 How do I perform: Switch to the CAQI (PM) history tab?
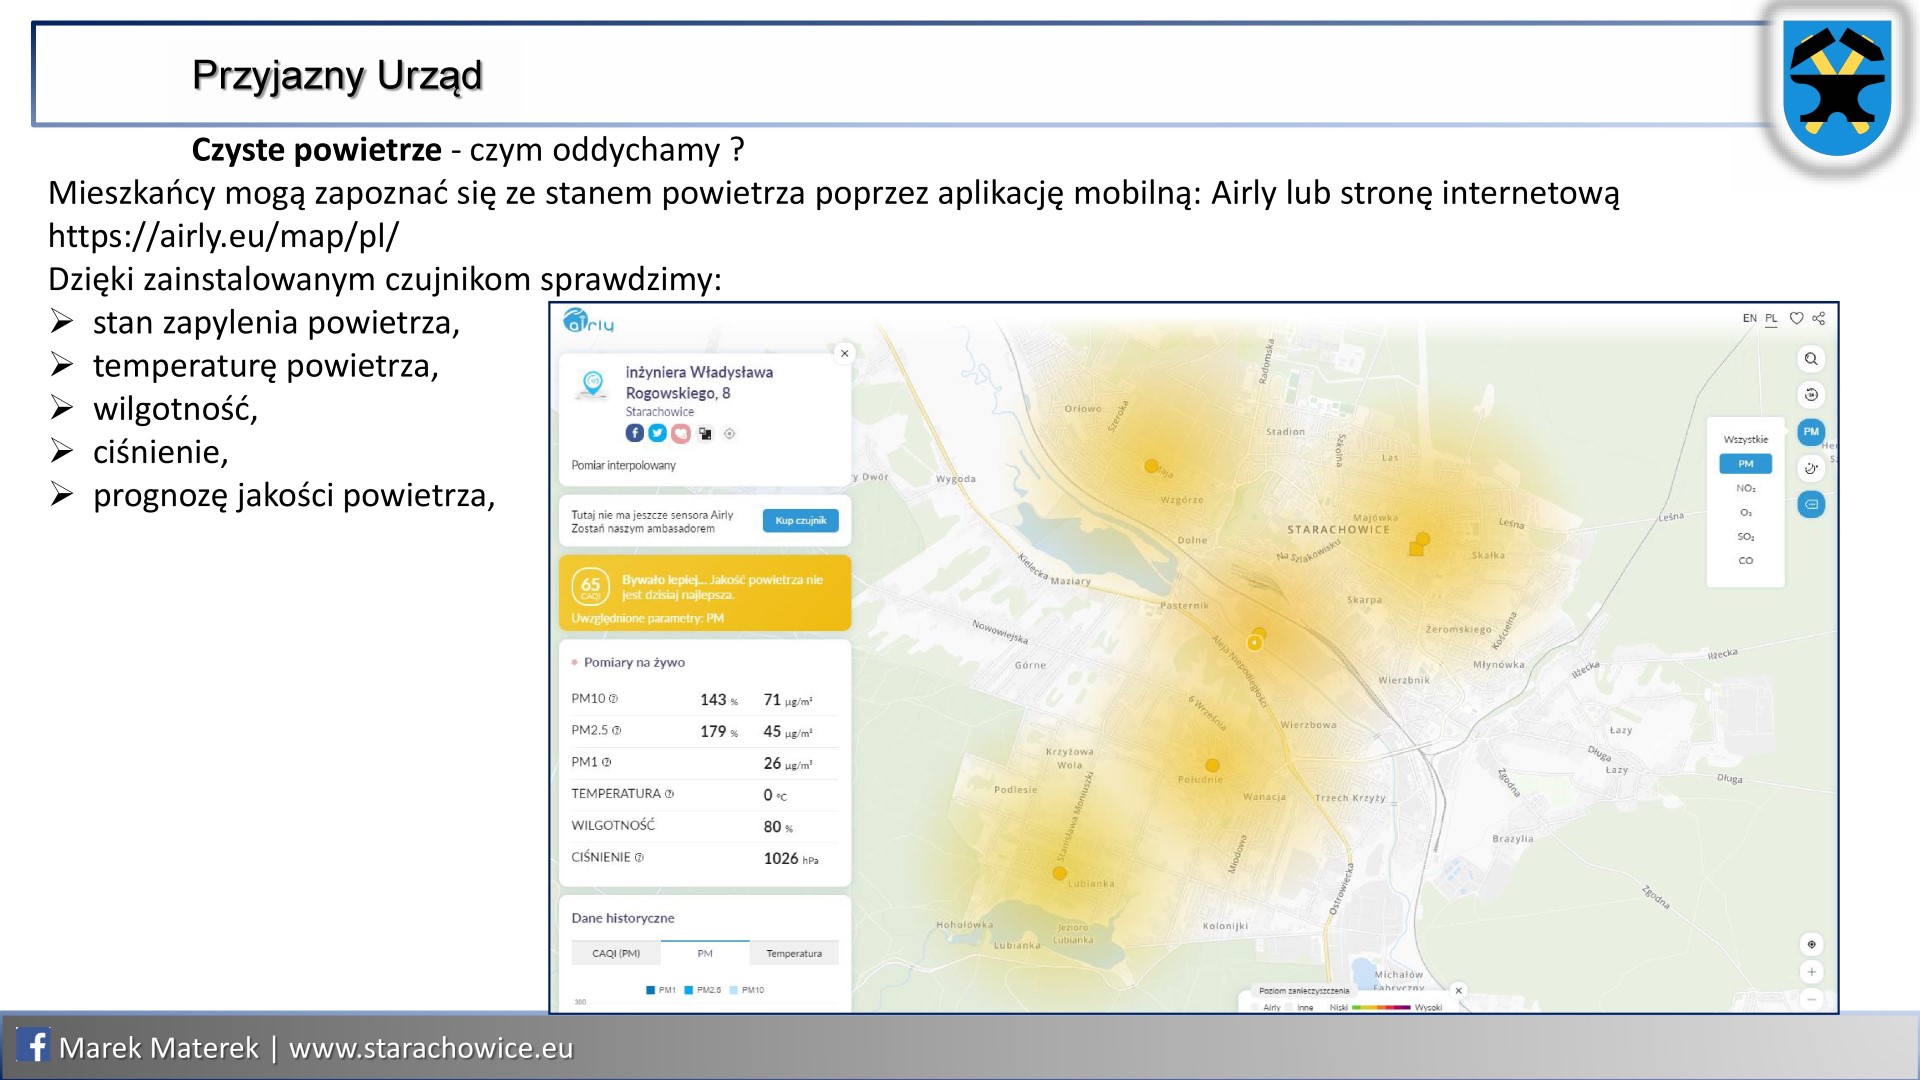click(616, 953)
